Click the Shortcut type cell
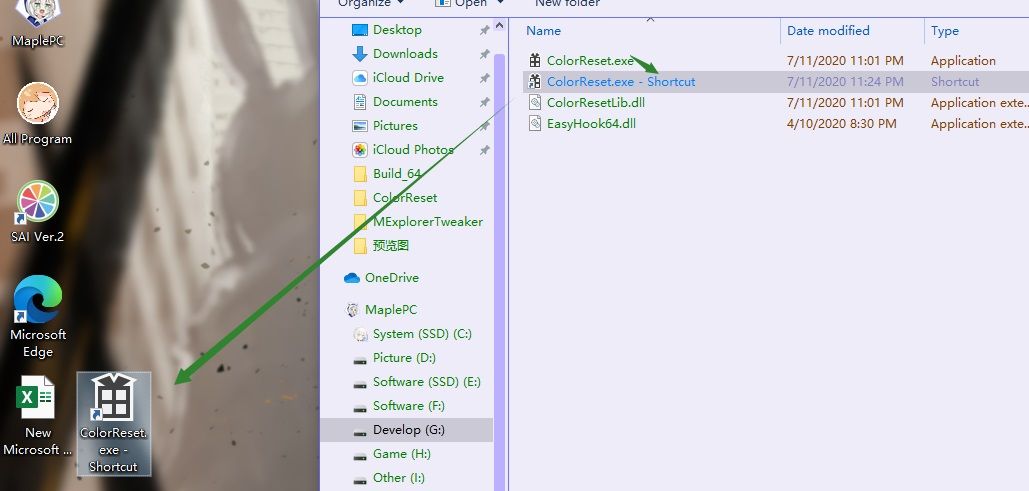The width and height of the screenshot is (1029, 491). tap(955, 81)
